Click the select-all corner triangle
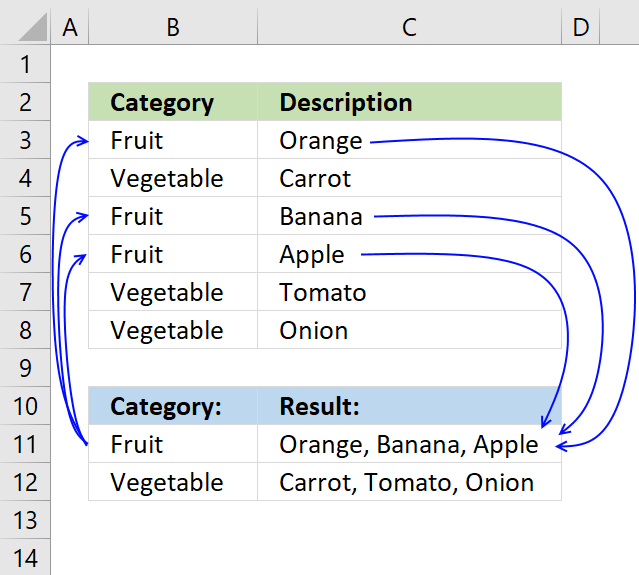The height and width of the screenshot is (575, 639). point(25,27)
